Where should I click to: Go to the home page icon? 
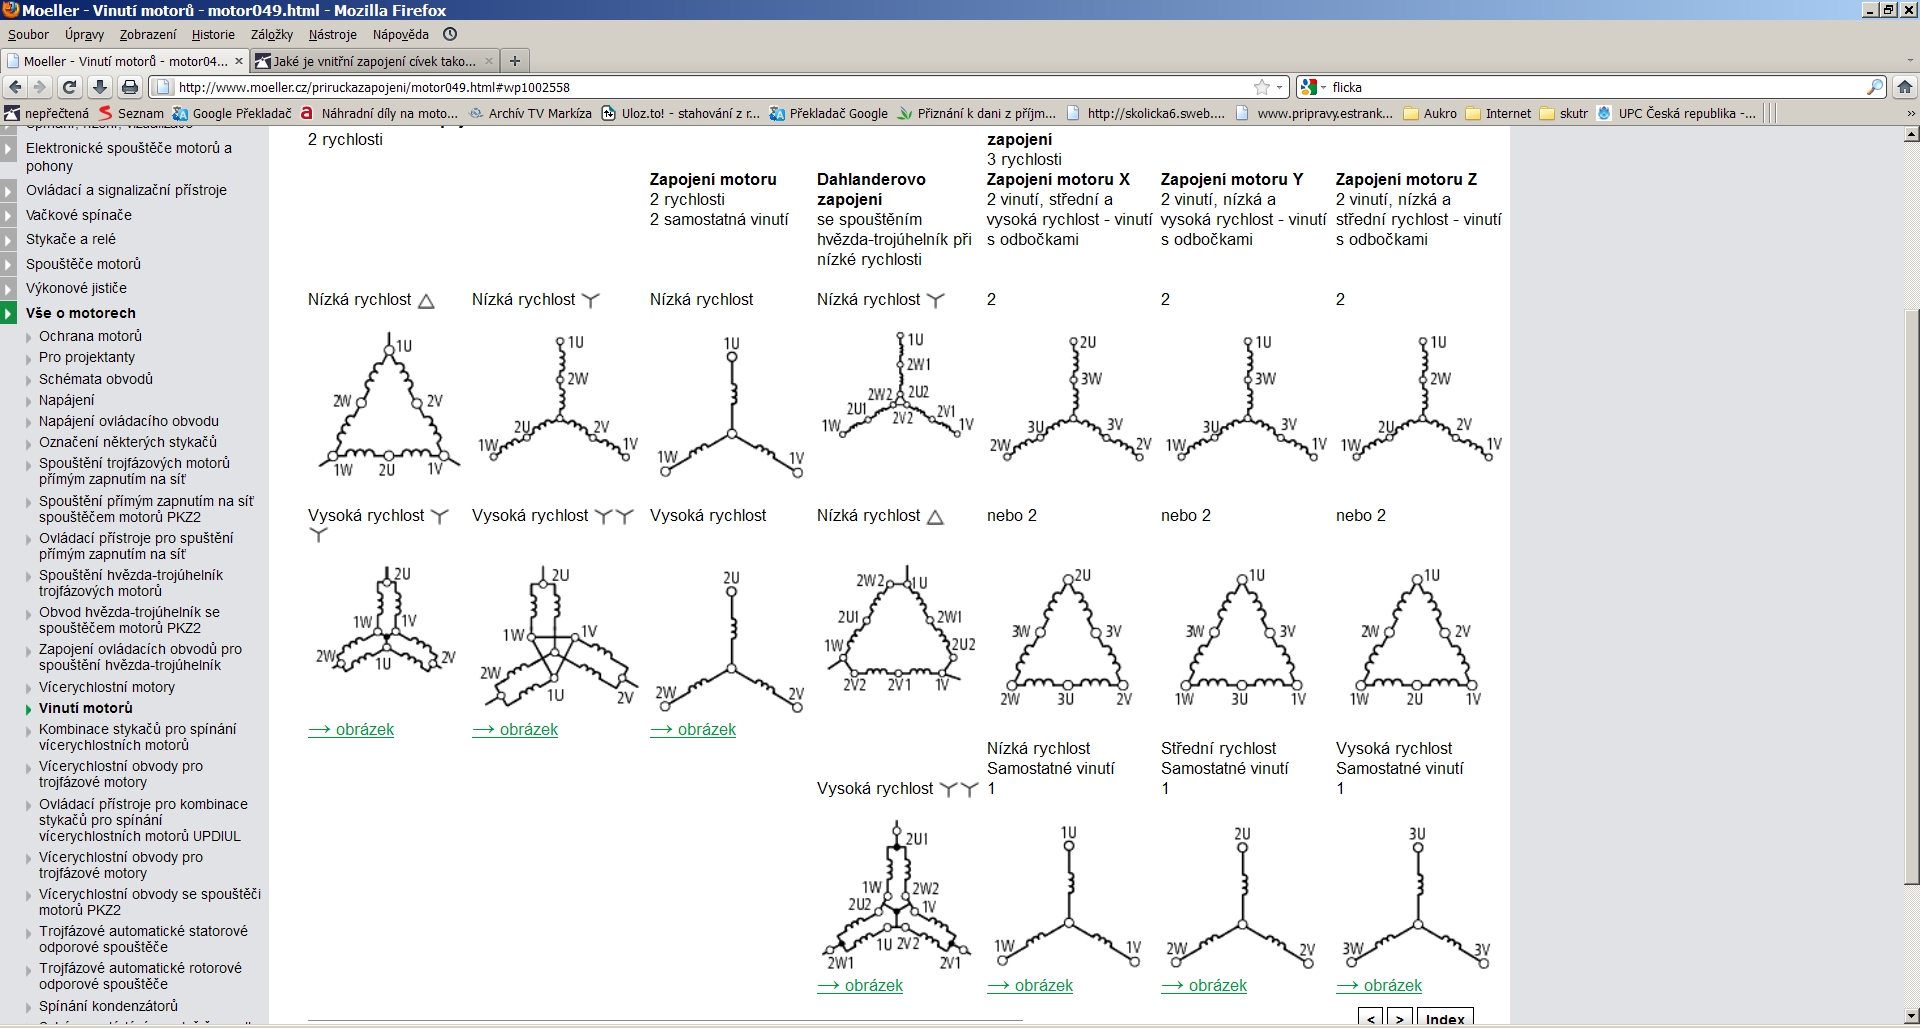click(x=1904, y=87)
